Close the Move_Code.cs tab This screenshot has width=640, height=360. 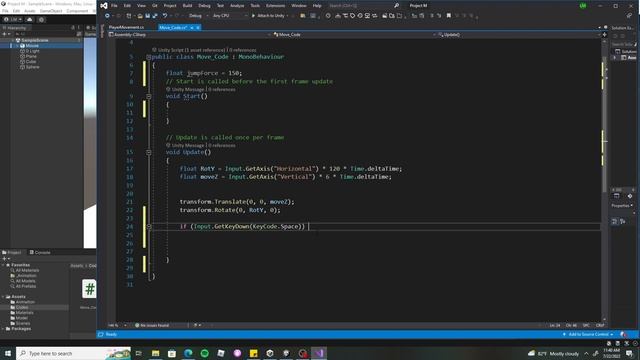tap(198, 27)
